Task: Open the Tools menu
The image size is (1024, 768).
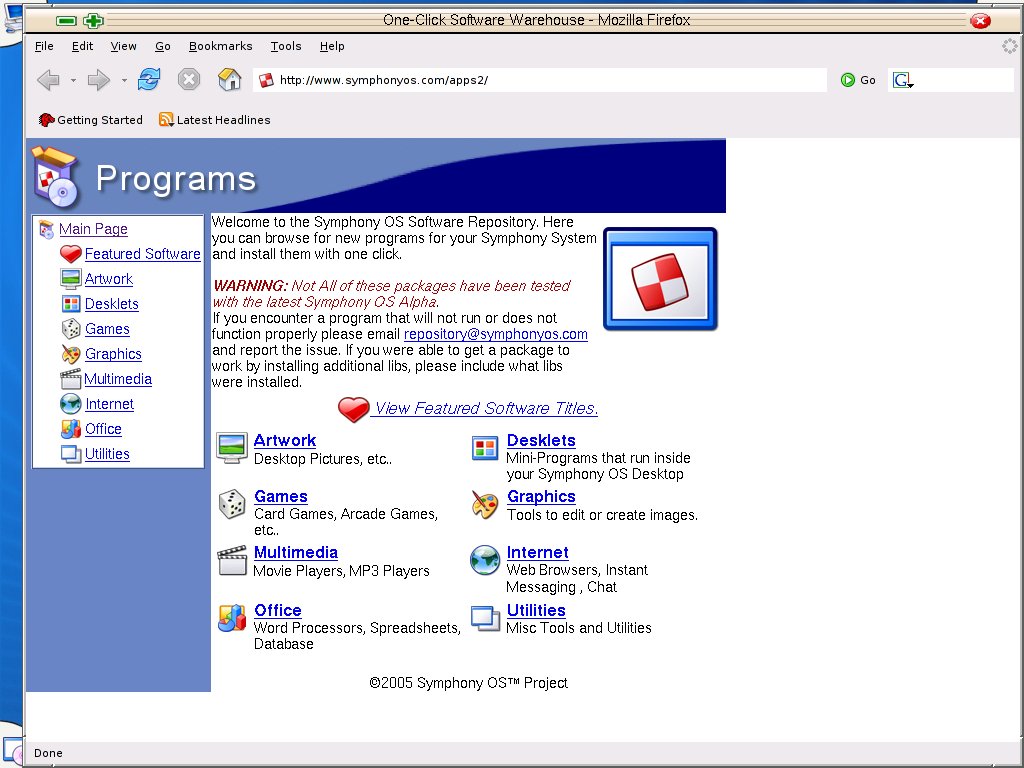Action: click(x=286, y=46)
